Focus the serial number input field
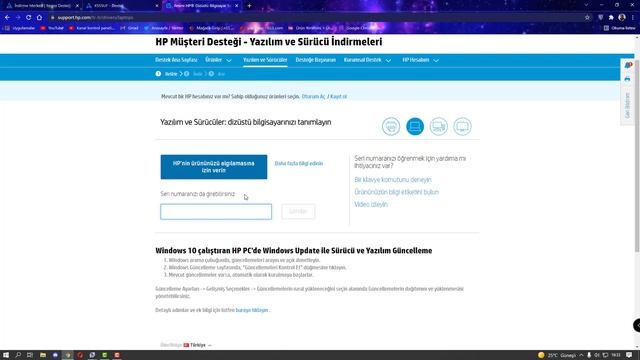The height and width of the screenshot is (360, 640). pyautogui.click(x=216, y=211)
